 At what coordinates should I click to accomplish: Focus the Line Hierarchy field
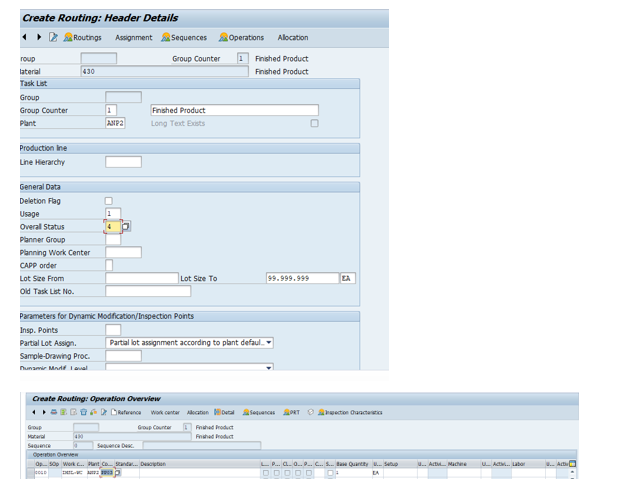(123, 162)
